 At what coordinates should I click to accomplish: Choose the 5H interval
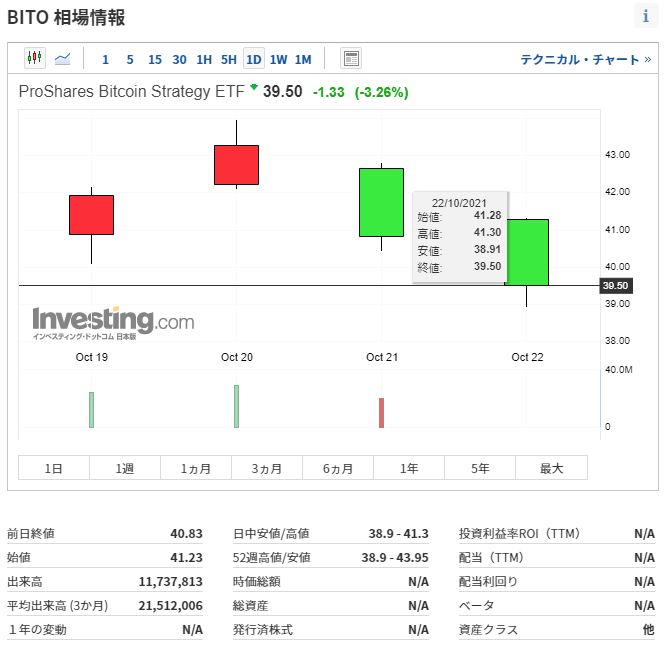[x=229, y=60]
